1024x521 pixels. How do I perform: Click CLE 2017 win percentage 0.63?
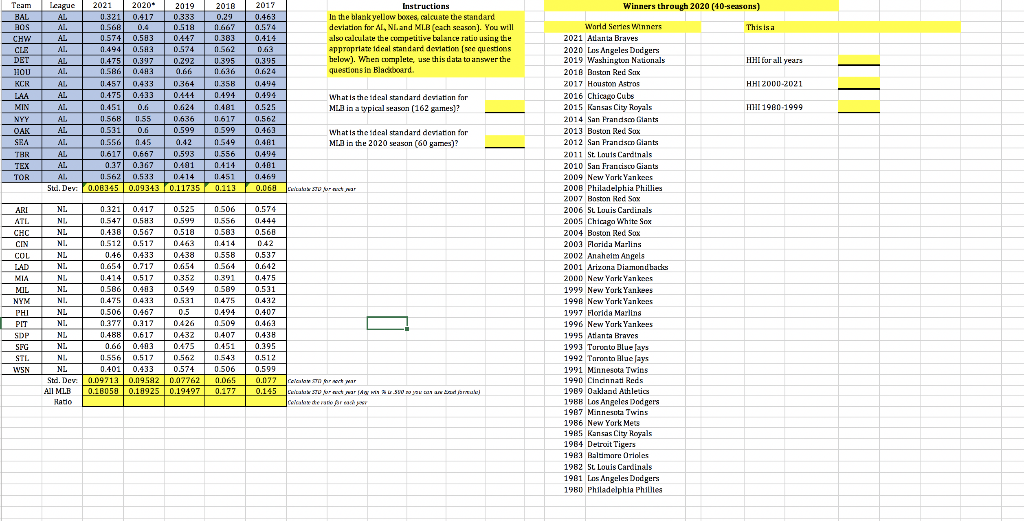(x=264, y=52)
